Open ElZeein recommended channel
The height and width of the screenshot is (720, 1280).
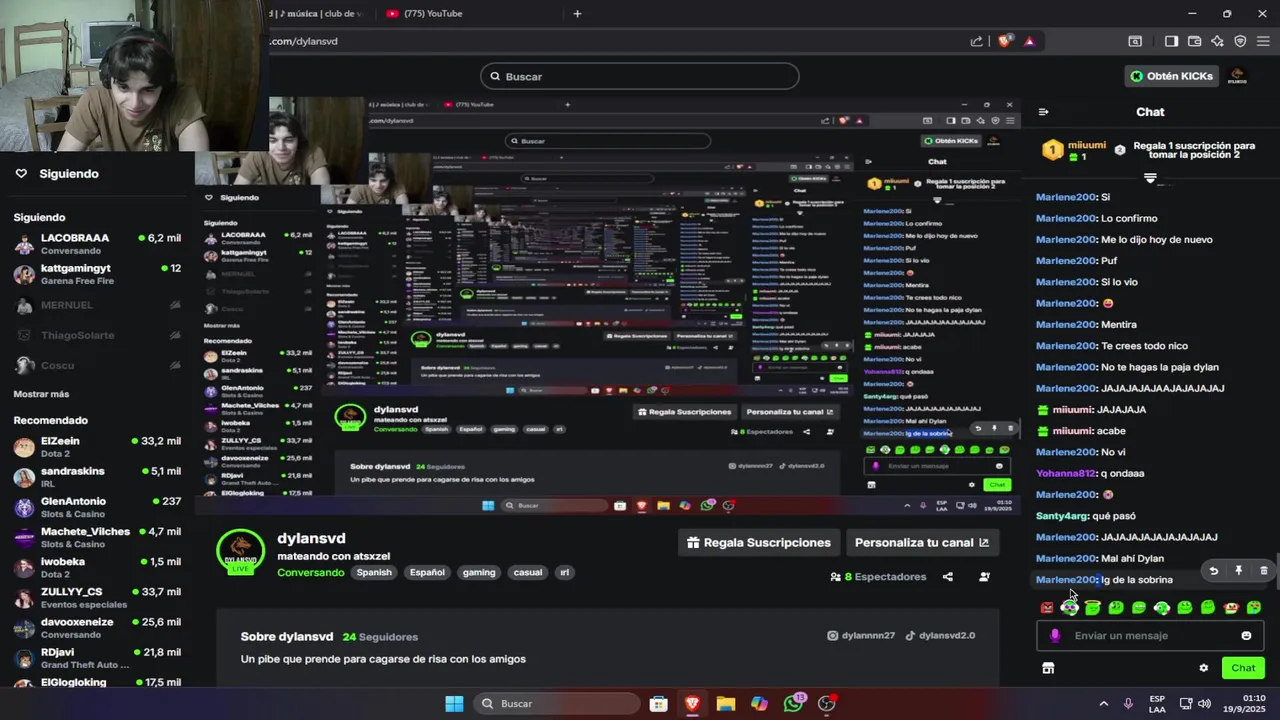click(x=97, y=447)
